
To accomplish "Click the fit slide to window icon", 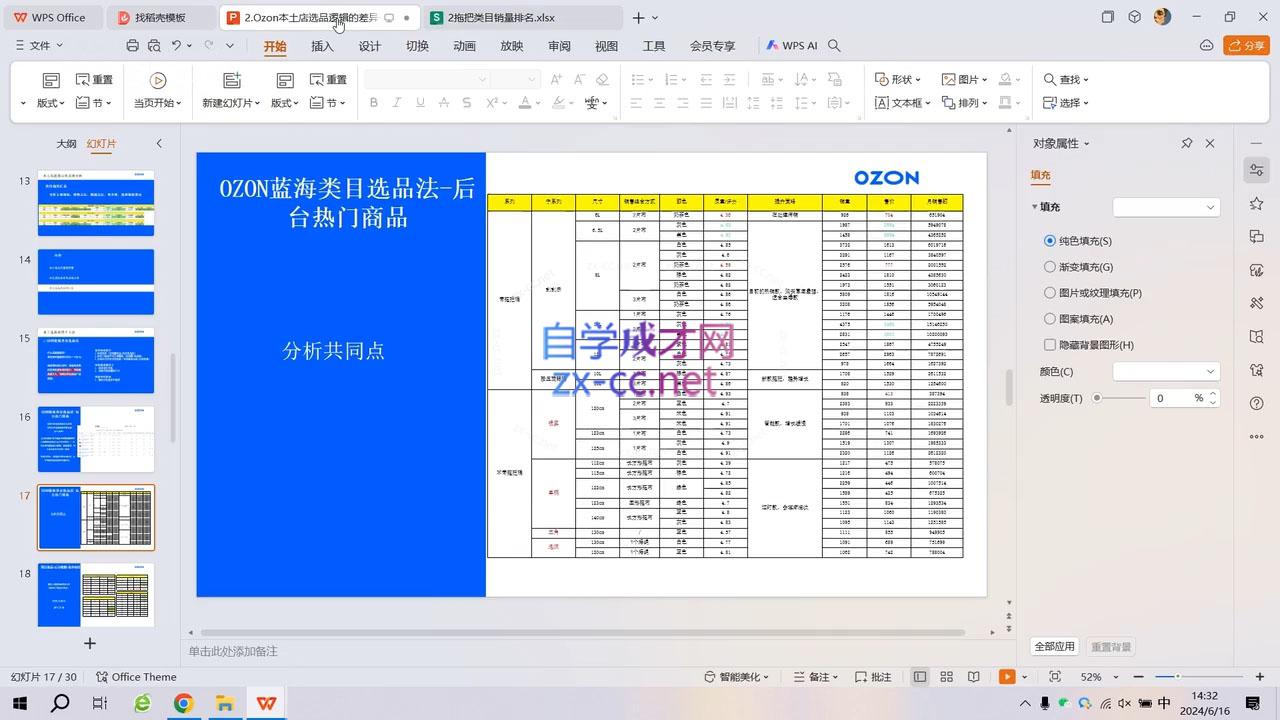I will click(1055, 677).
